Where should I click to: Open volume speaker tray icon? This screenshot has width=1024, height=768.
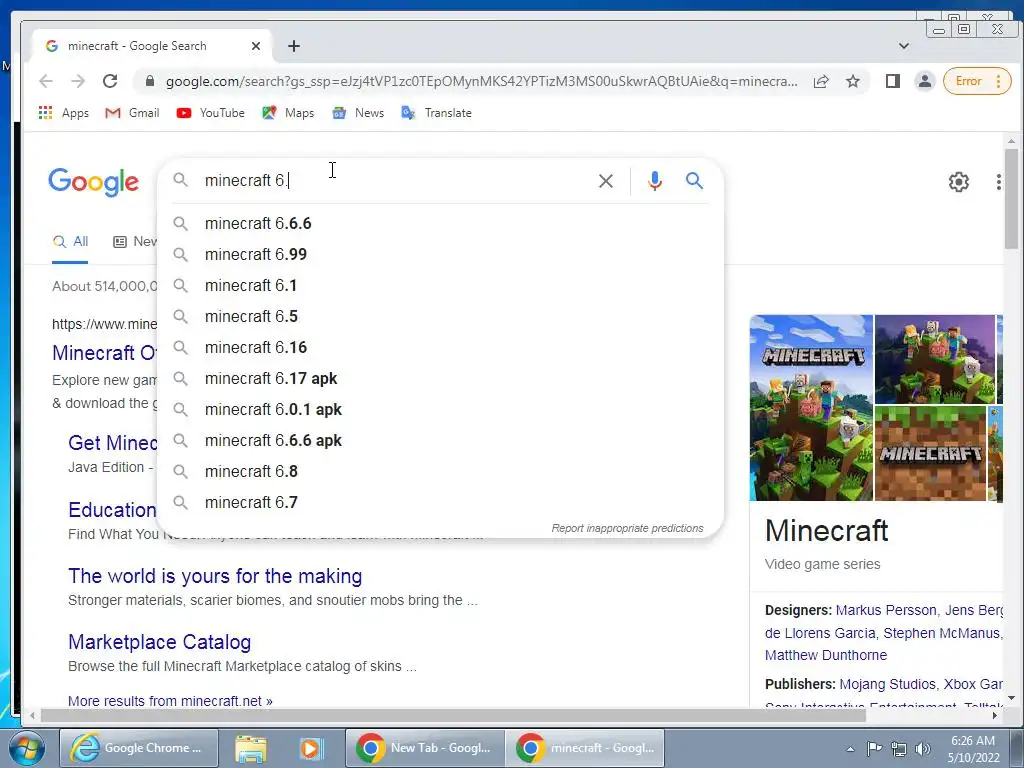(x=923, y=749)
